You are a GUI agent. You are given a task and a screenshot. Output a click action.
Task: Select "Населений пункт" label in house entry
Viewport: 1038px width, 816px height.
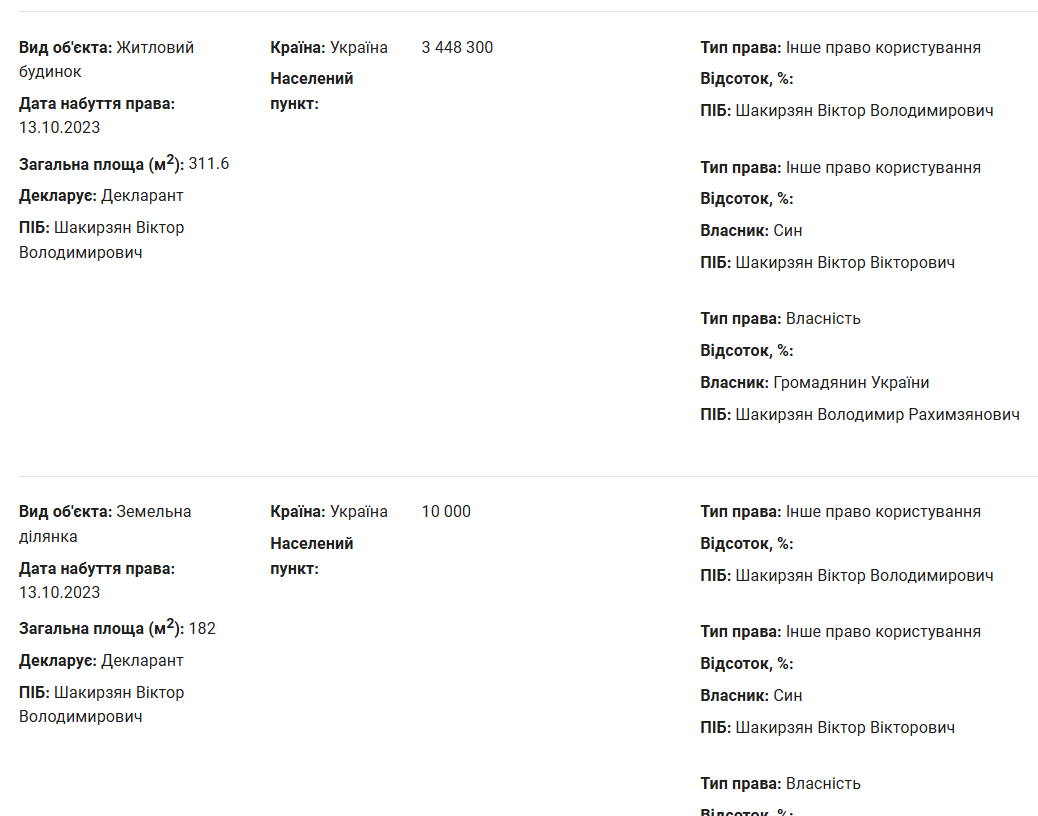pos(311,91)
